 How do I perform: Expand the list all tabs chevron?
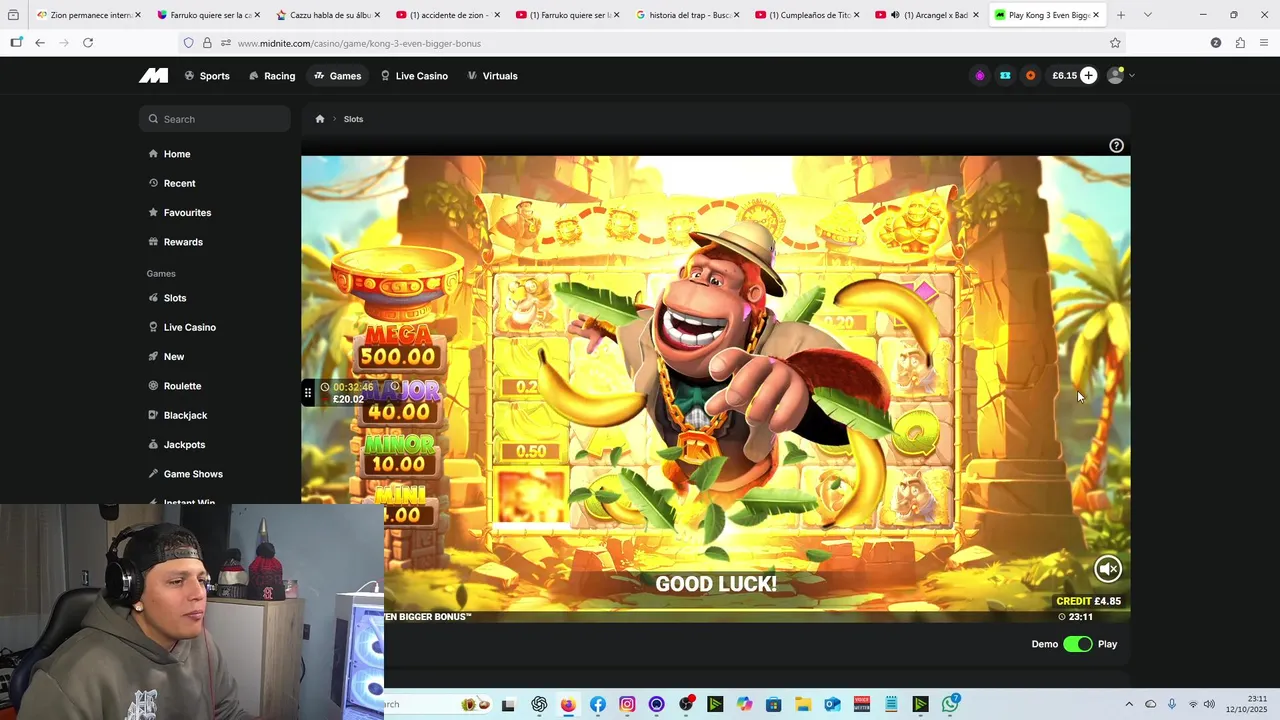point(1147,15)
